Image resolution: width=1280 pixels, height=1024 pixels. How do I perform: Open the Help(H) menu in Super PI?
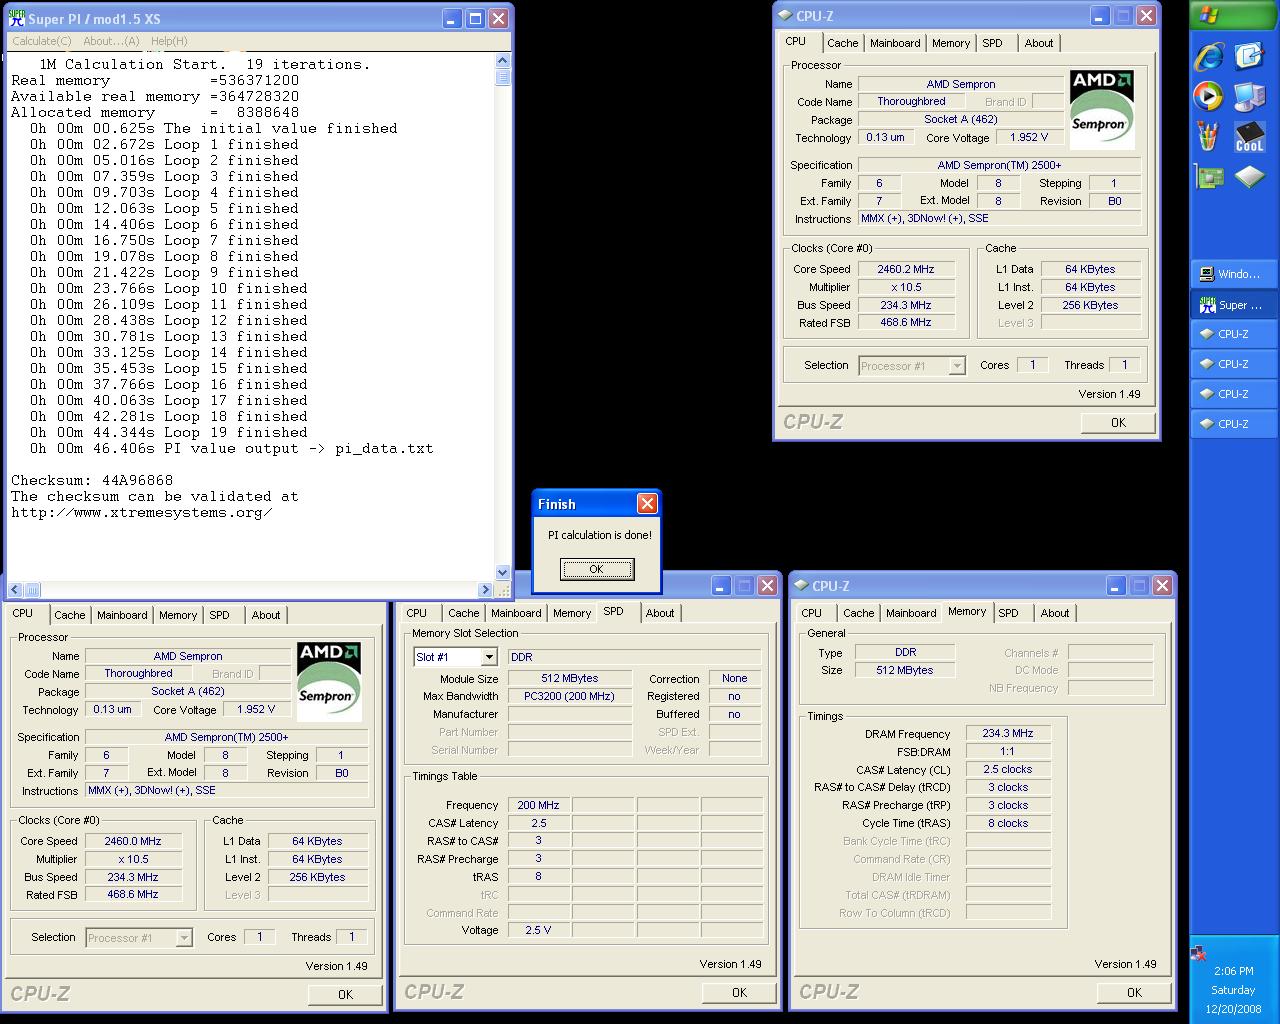169,41
